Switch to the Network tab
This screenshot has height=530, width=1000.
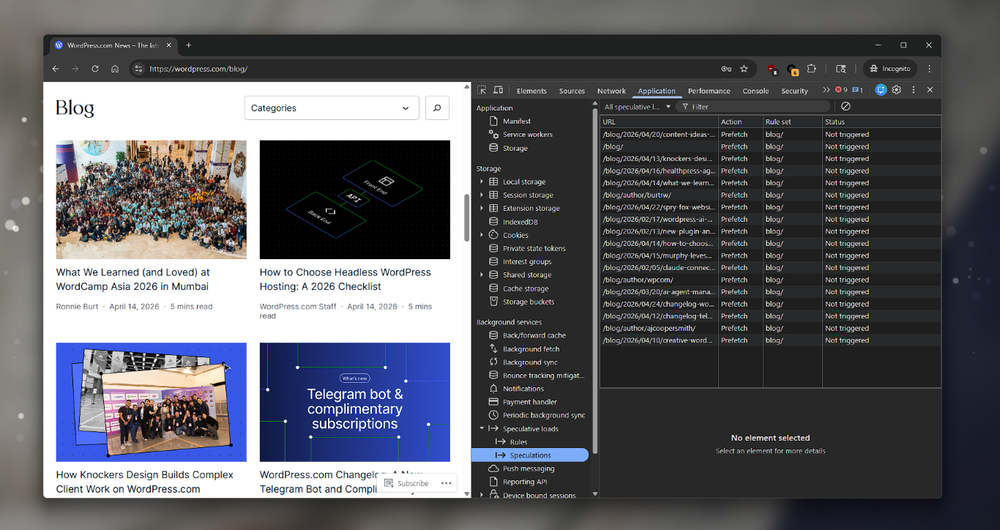pyautogui.click(x=612, y=91)
